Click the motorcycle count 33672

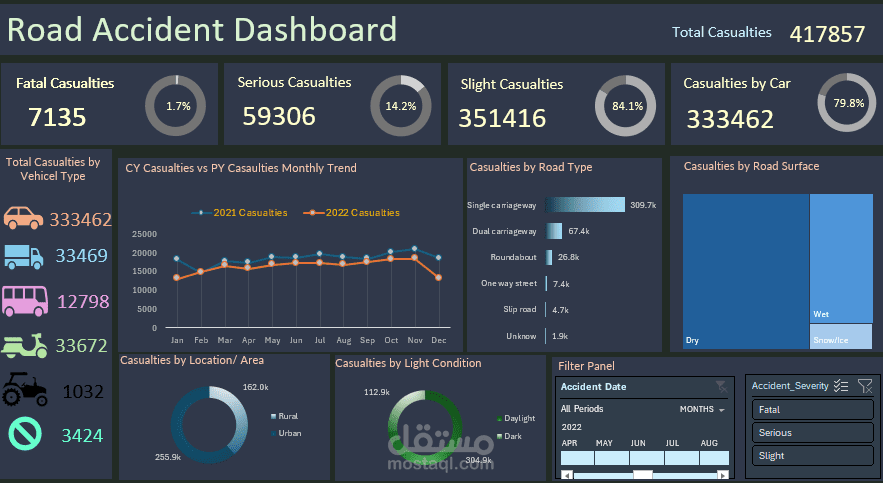[81, 346]
